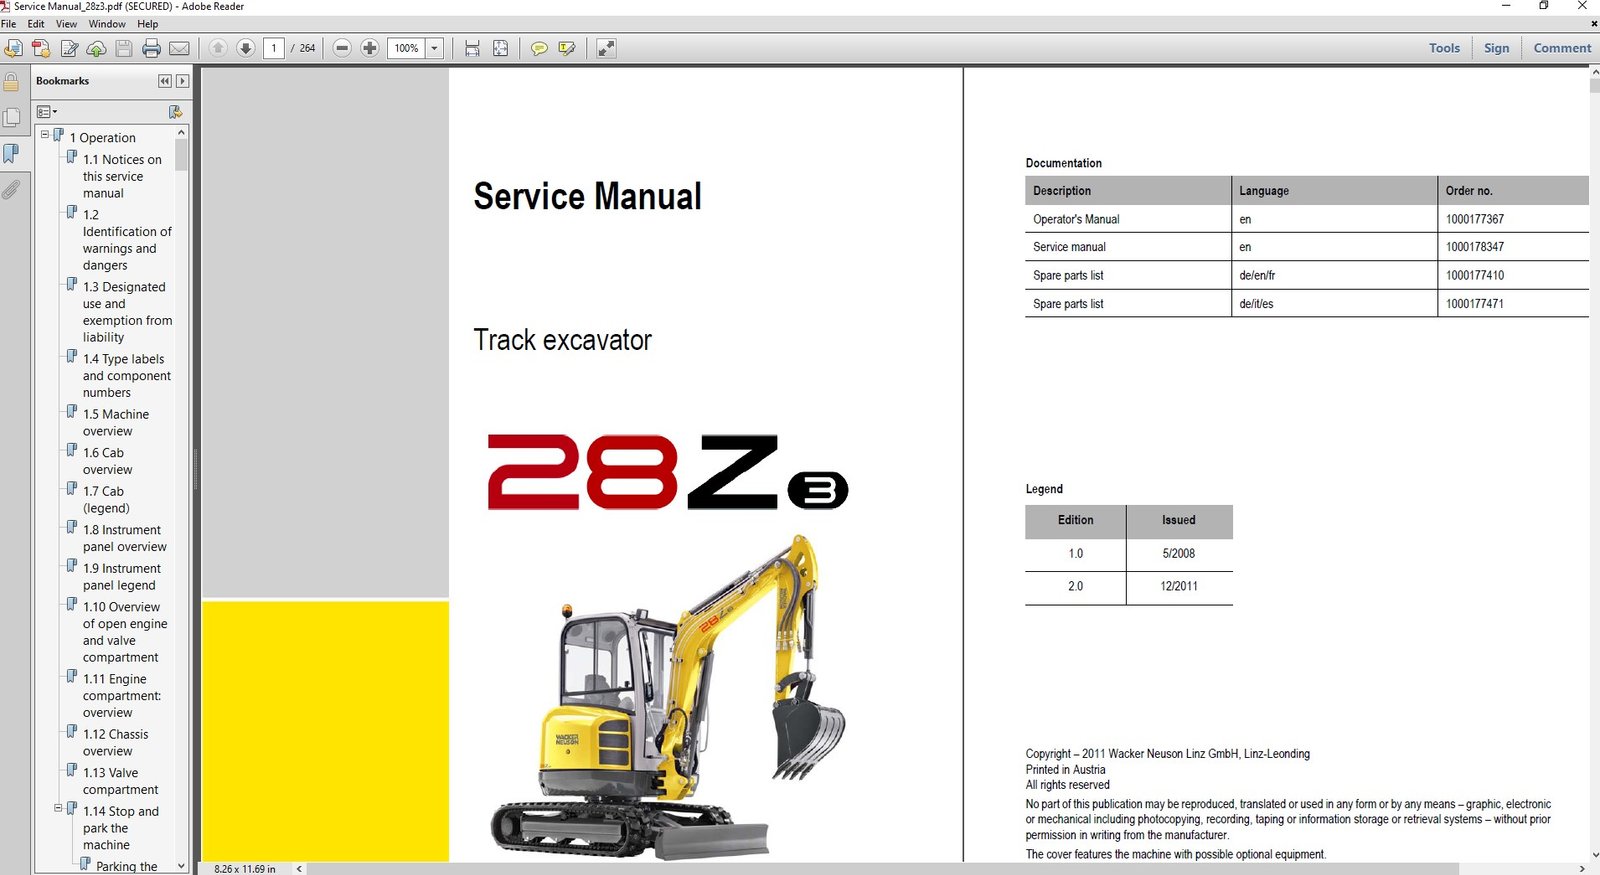
Task: Click the page number input field
Action: (x=274, y=48)
